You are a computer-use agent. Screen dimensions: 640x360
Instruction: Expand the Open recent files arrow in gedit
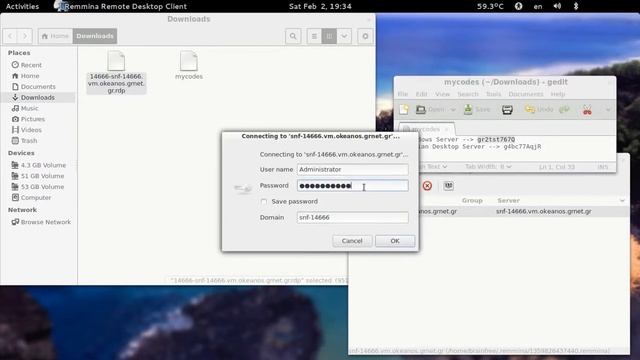[453, 109]
